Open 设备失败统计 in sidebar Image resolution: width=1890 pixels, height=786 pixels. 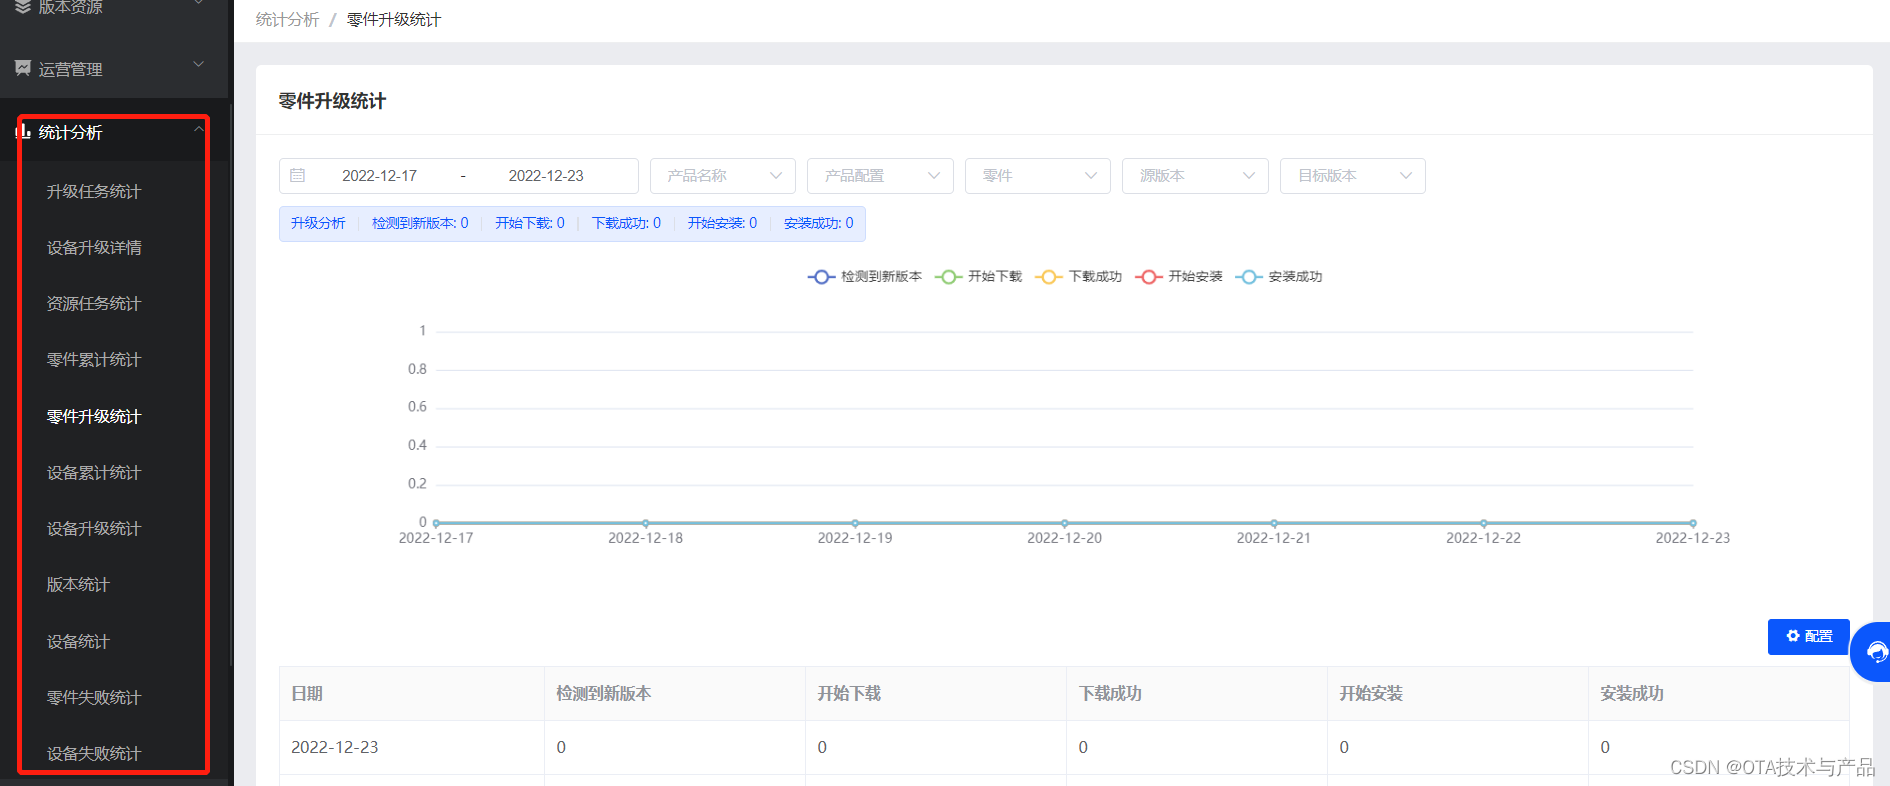94,754
